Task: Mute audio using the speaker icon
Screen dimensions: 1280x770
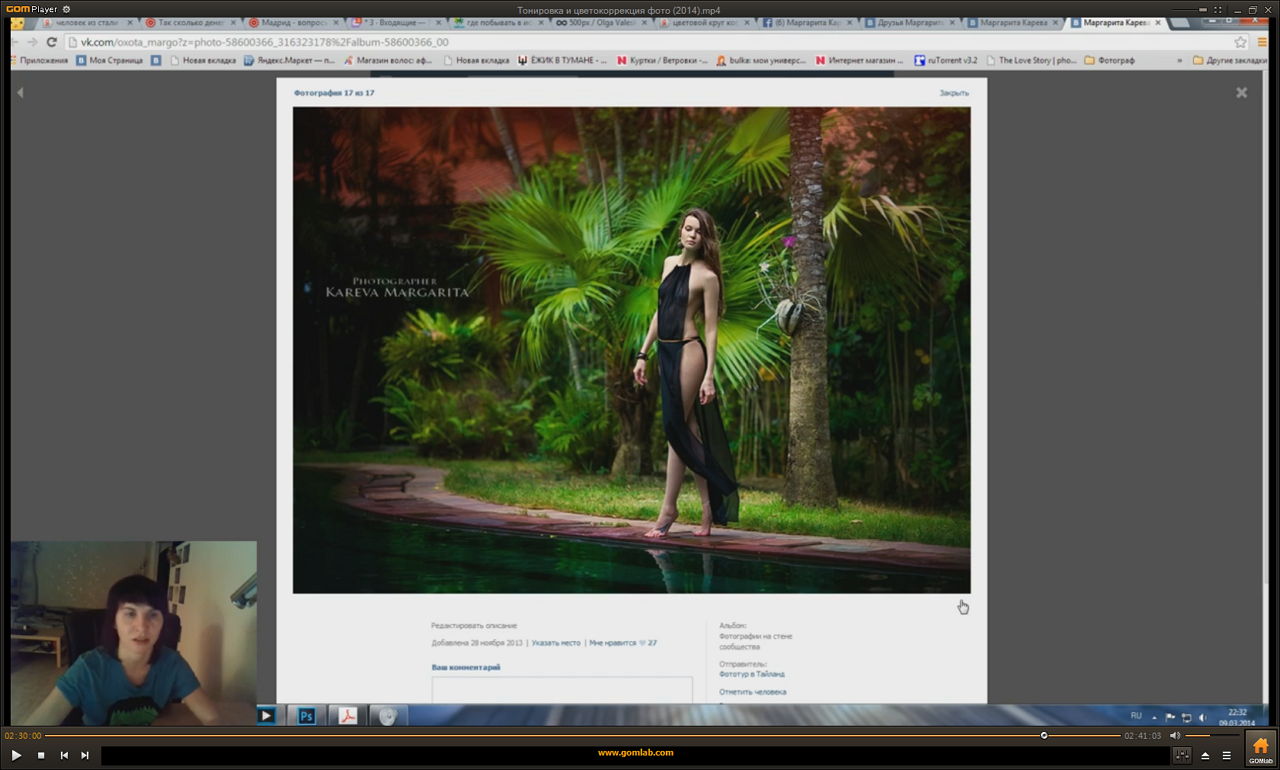Action: [x=1175, y=735]
